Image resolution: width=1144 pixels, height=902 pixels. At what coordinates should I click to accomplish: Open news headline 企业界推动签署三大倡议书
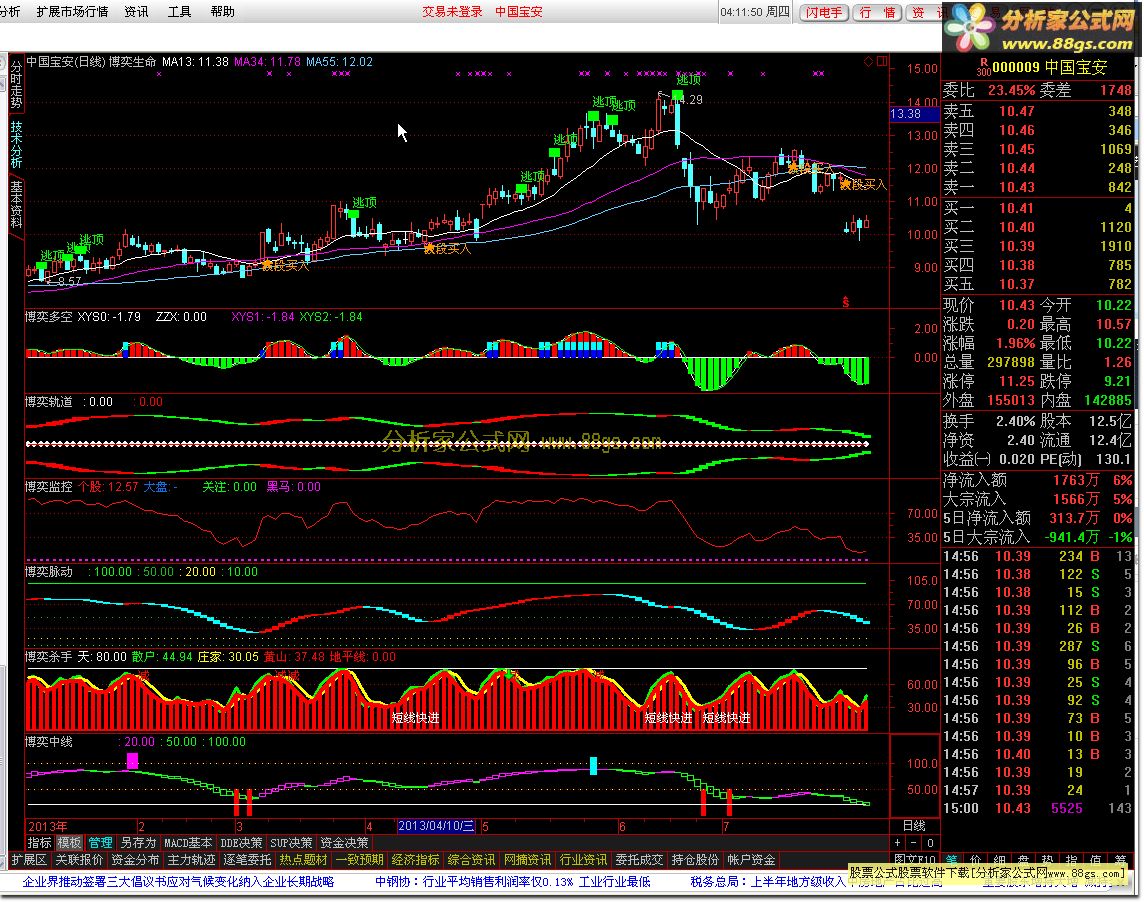[x=178, y=882]
